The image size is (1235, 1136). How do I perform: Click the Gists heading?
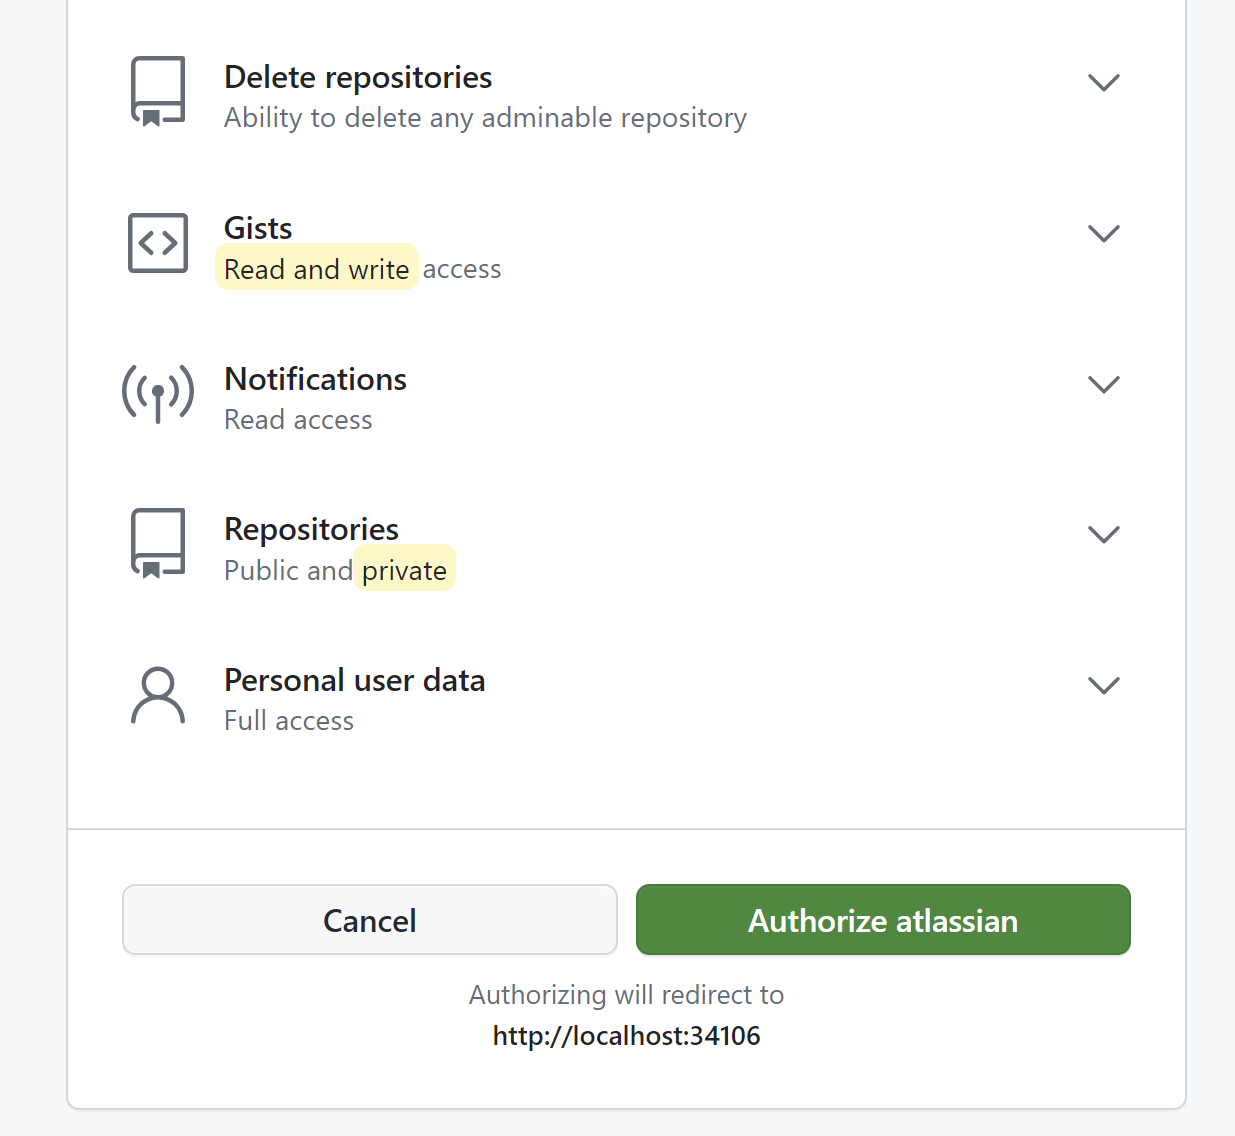pyautogui.click(x=257, y=228)
